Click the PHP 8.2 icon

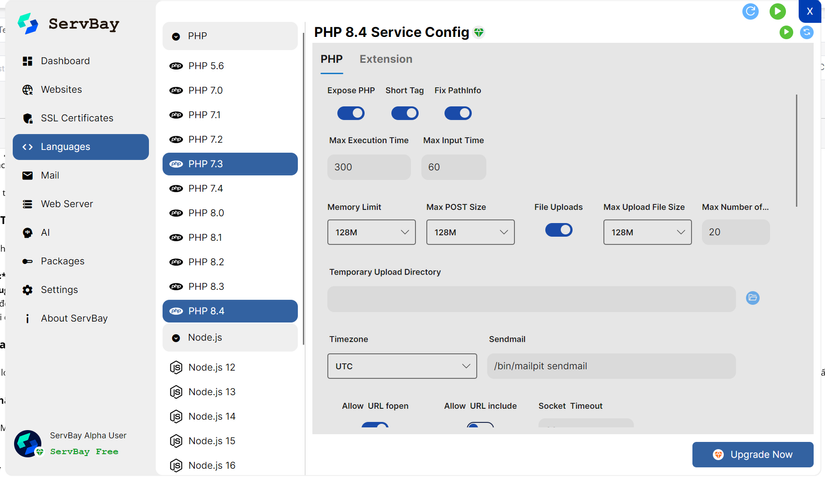176,262
